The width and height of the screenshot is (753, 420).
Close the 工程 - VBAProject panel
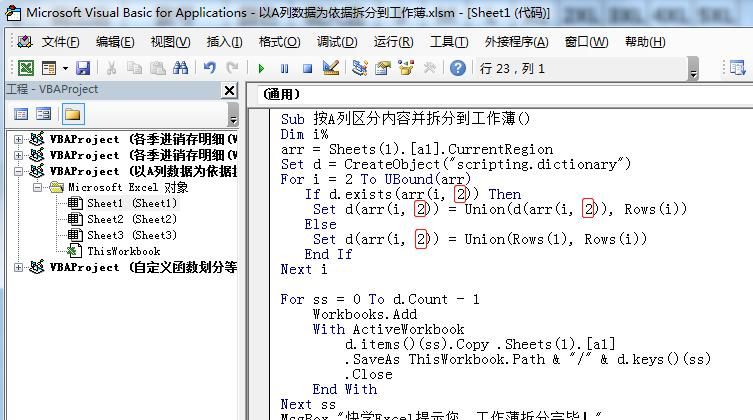coord(230,90)
